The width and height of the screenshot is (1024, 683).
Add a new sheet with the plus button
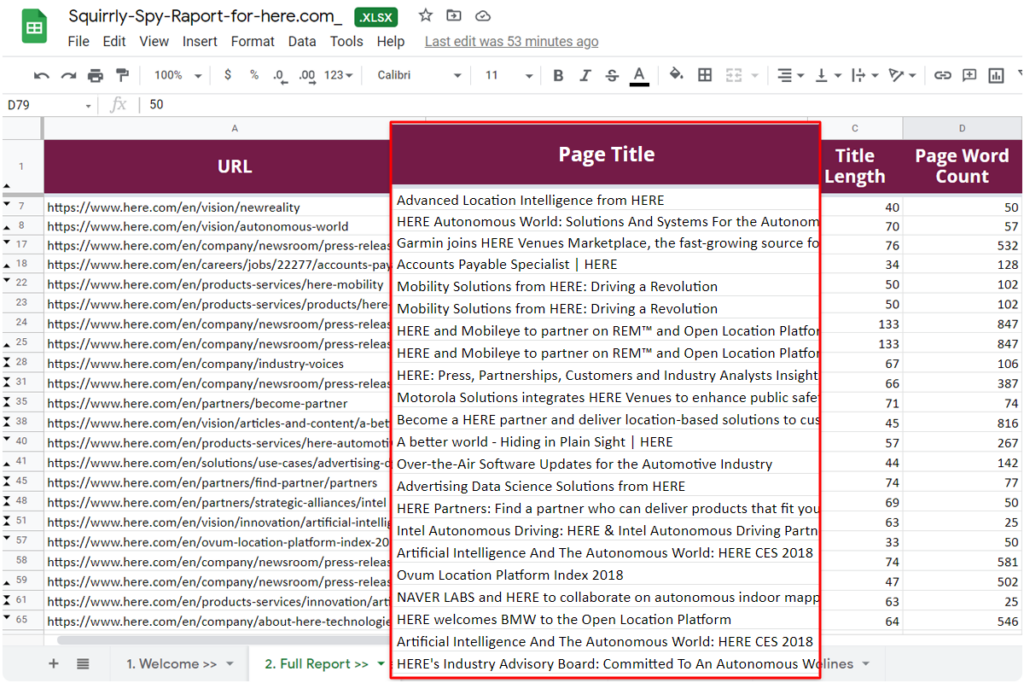tap(54, 663)
